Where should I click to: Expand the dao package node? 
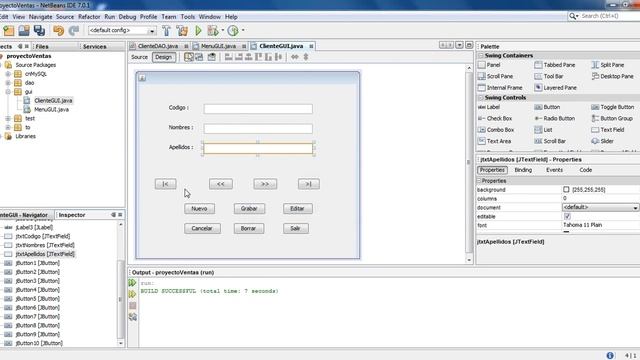tap(8, 83)
